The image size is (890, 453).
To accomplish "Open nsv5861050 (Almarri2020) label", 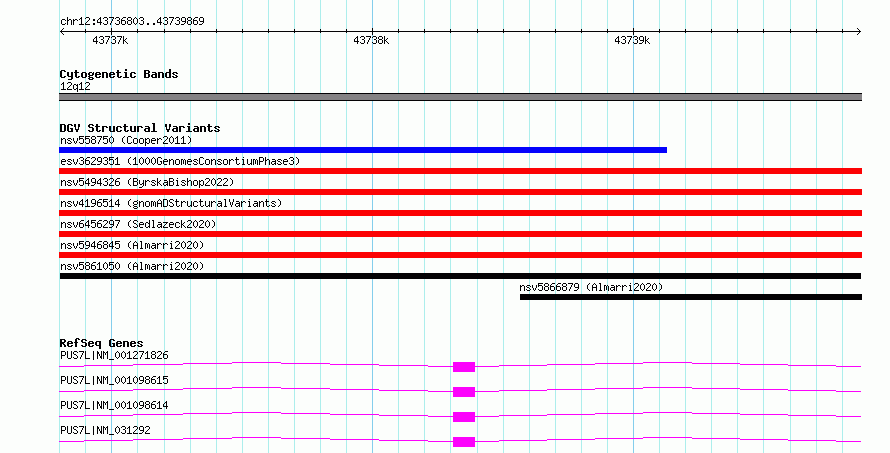I will coord(132,266).
